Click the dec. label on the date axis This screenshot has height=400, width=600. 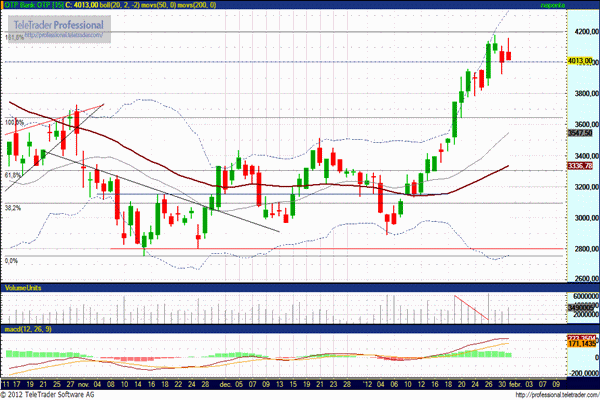click(226, 382)
